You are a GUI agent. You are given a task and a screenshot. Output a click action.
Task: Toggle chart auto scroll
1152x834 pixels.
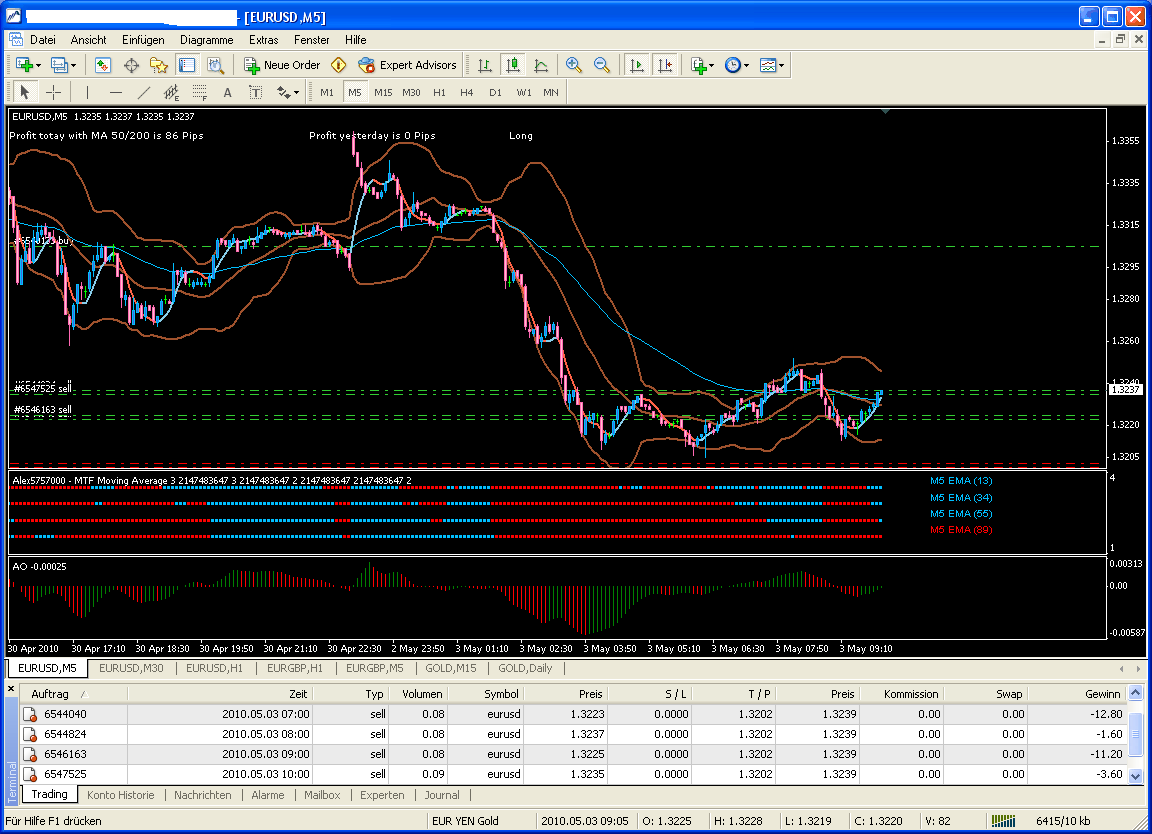(635, 65)
